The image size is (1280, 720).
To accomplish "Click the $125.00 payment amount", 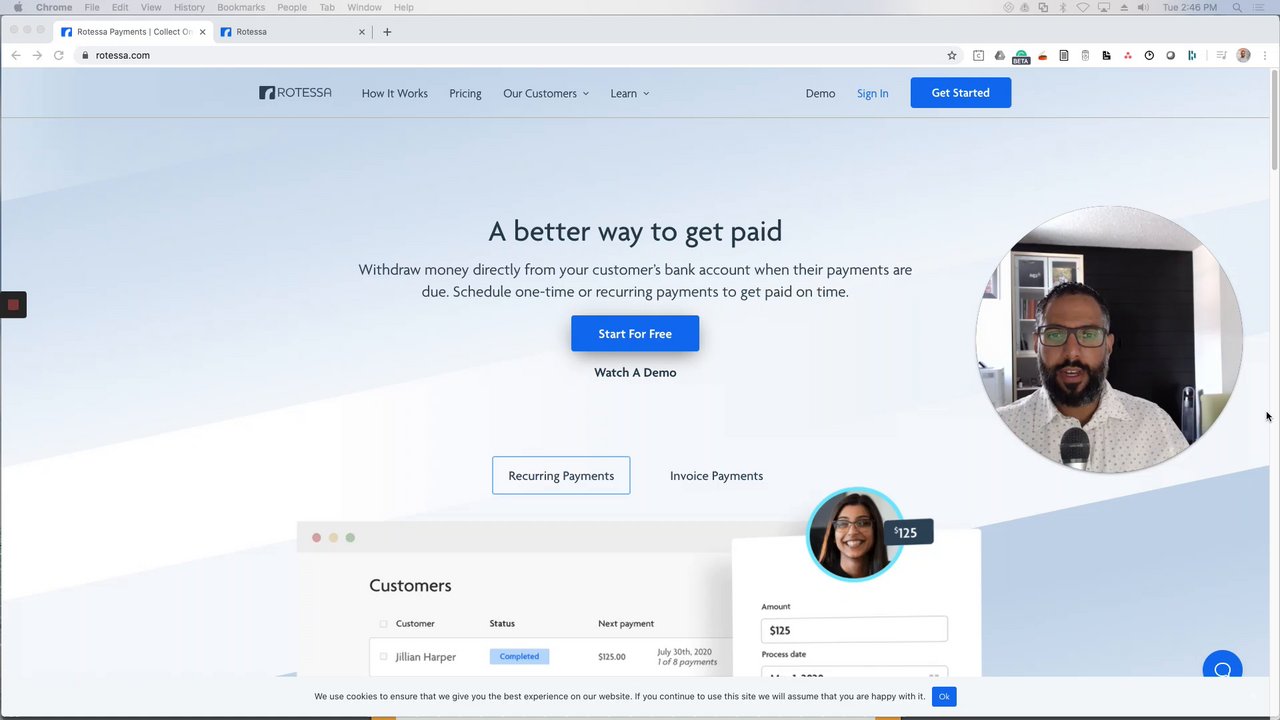I will [612, 657].
